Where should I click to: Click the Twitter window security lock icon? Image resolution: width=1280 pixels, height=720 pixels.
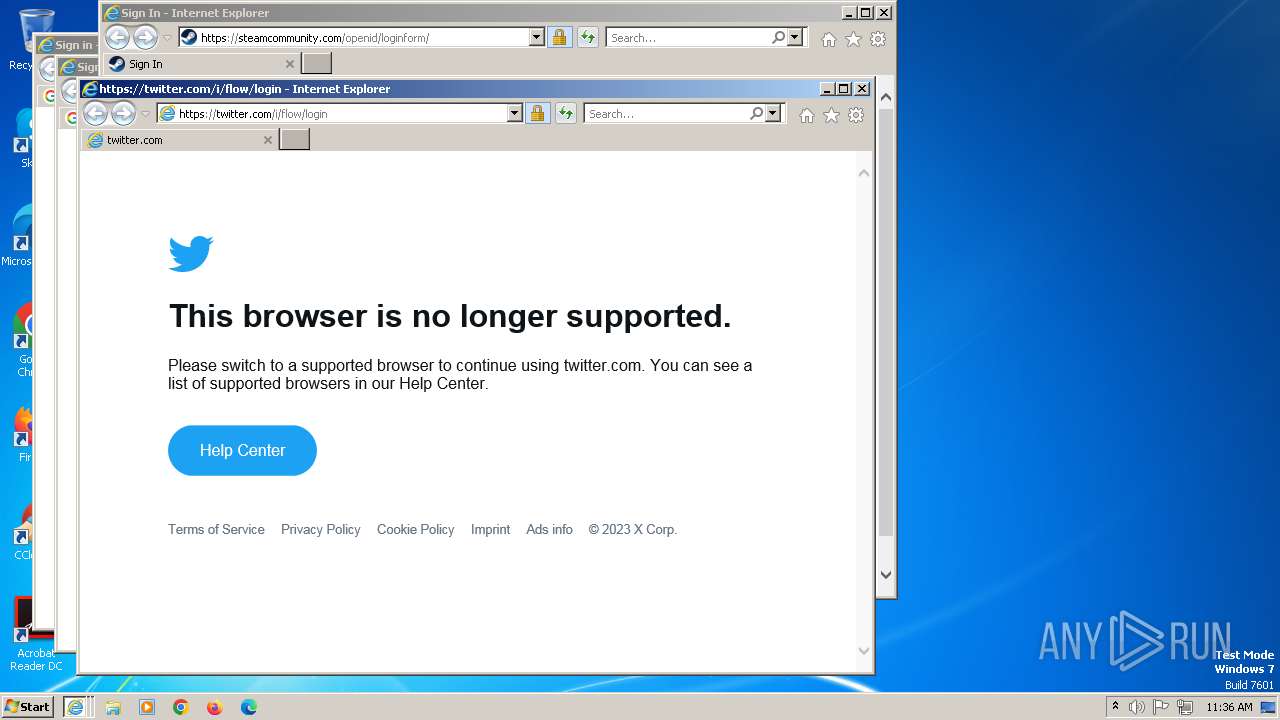coord(538,114)
